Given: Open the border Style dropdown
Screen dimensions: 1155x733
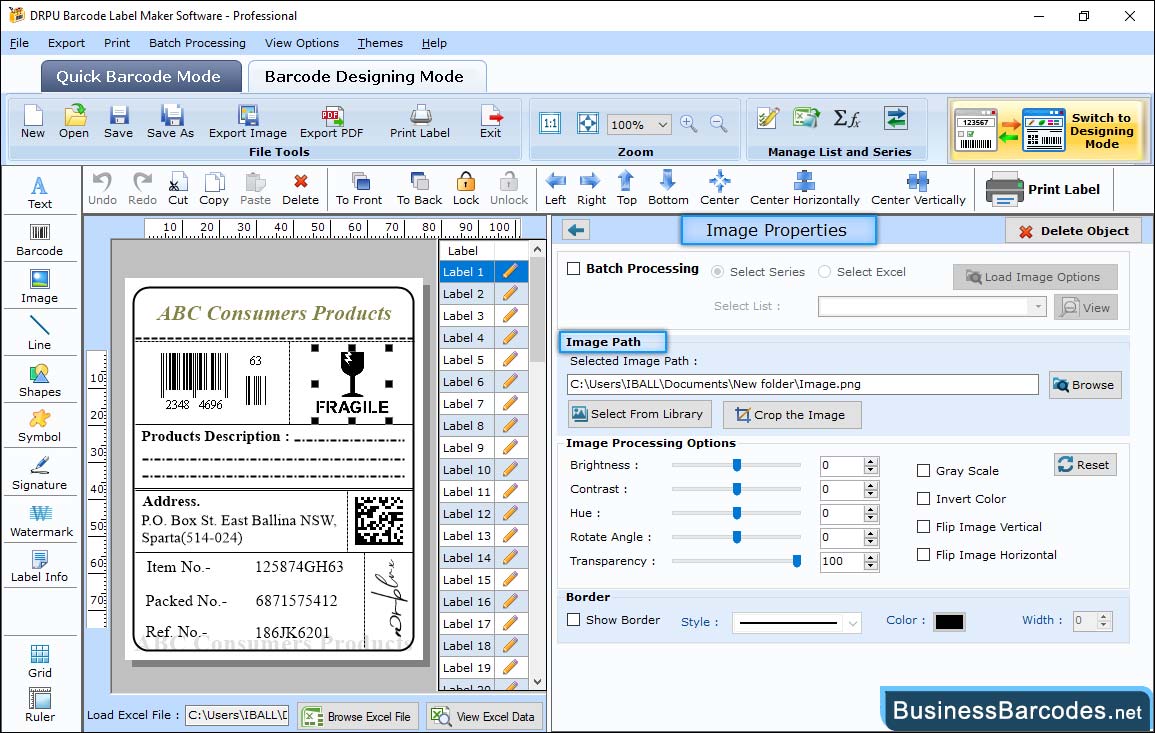Looking at the screenshot, I should pos(852,623).
